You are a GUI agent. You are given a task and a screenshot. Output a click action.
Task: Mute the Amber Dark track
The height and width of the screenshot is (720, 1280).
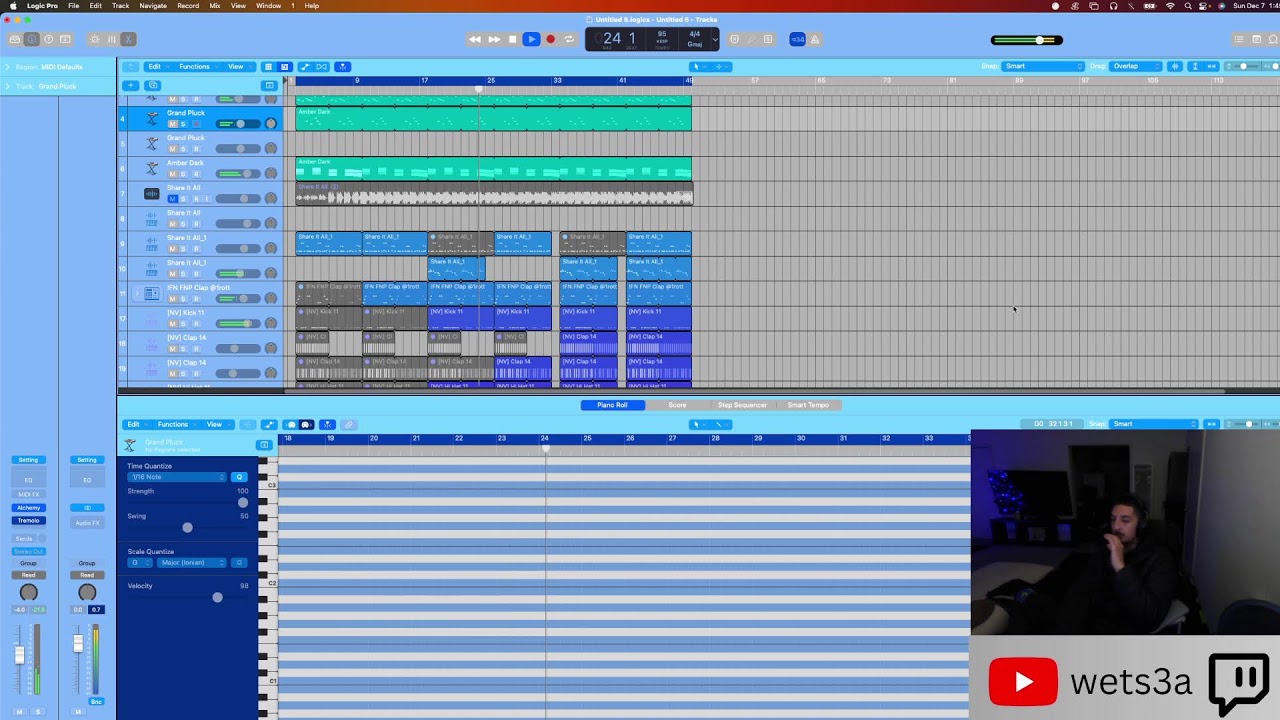click(x=172, y=174)
